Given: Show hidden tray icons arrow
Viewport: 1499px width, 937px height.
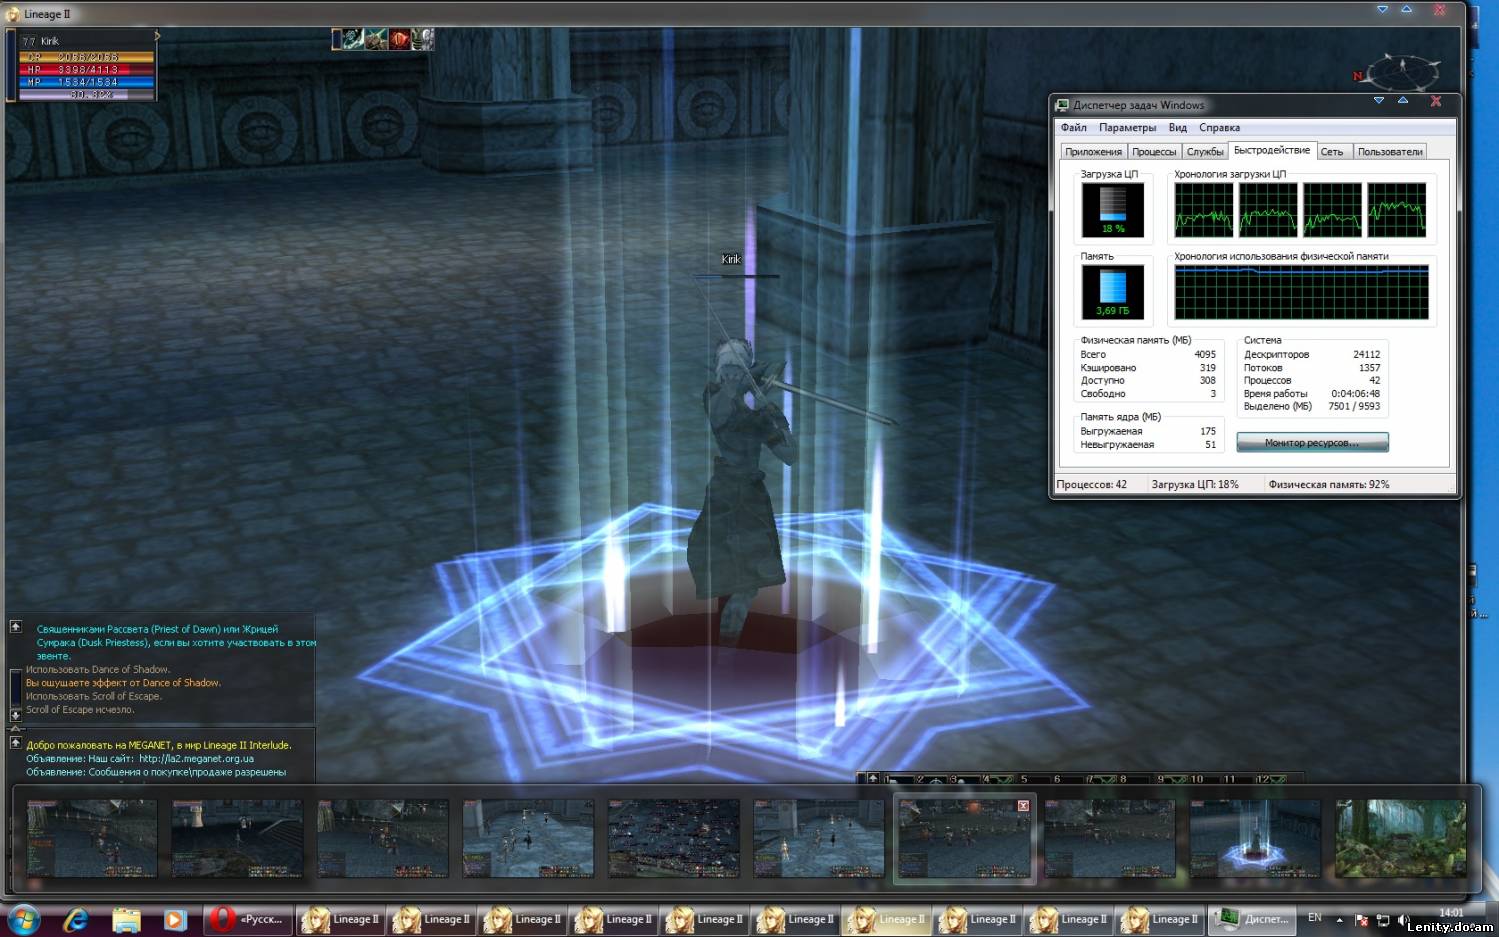Looking at the screenshot, I should [x=1339, y=919].
